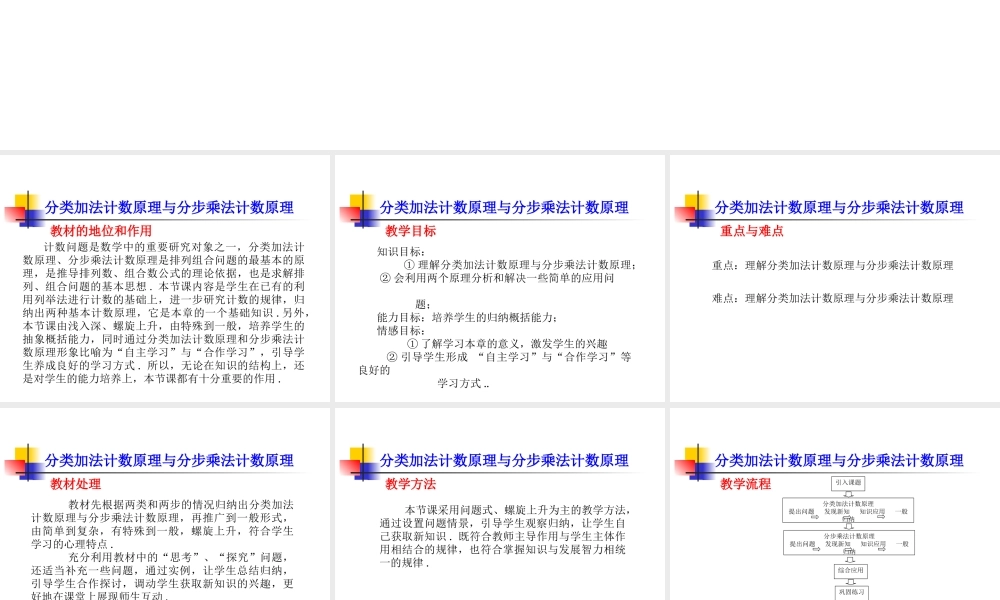Screen dimensions: 1000x600
Task: Open the slide titled 教材的地位和作用
Action: pyautogui.click(x=165, y=279)
